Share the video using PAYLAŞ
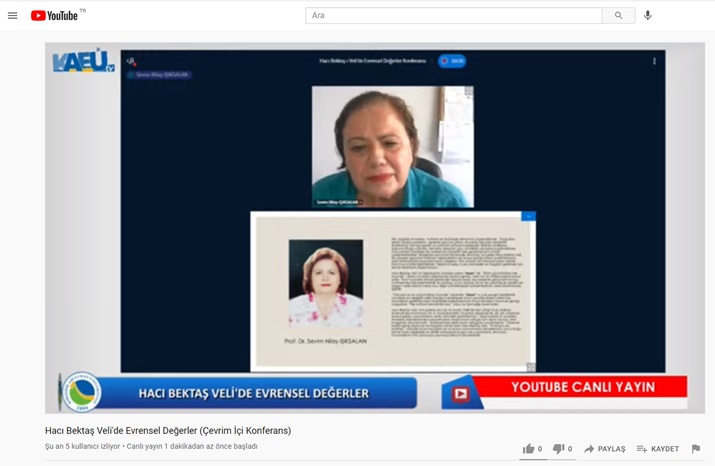715x466 pixels. tap(605, 449)
